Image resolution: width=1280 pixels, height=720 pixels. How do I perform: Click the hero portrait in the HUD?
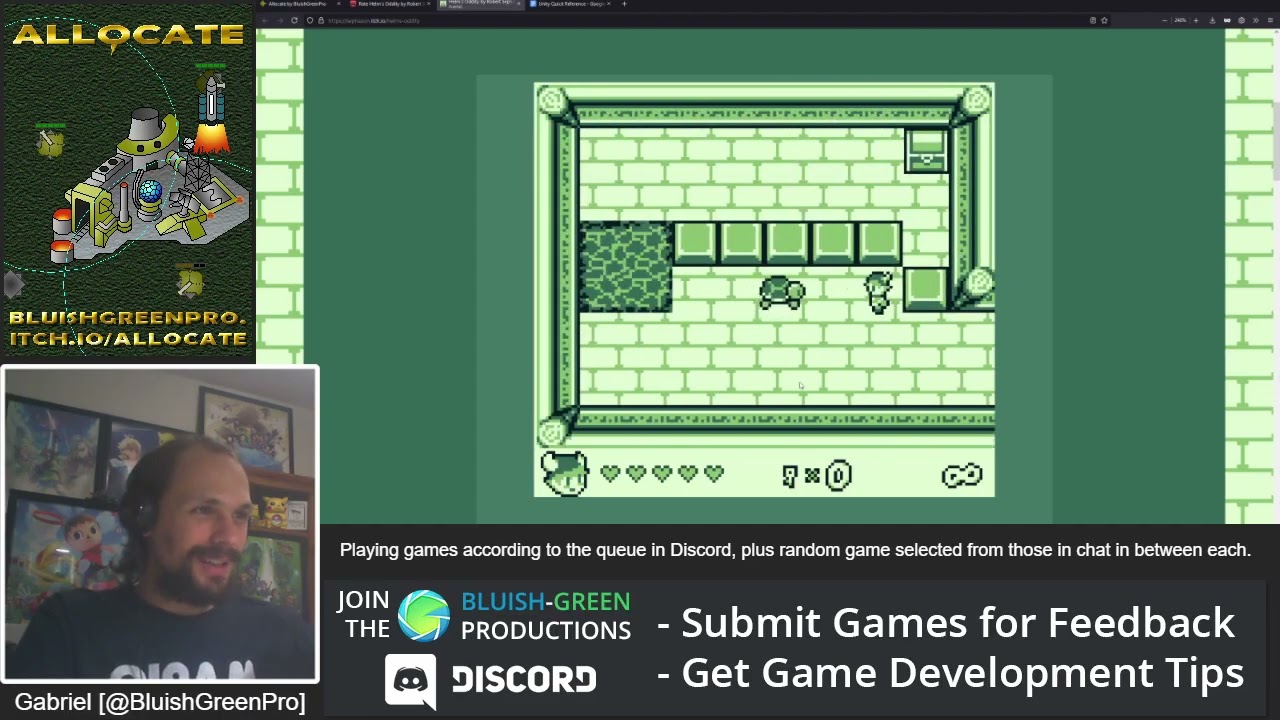click(x=564, y=474)
